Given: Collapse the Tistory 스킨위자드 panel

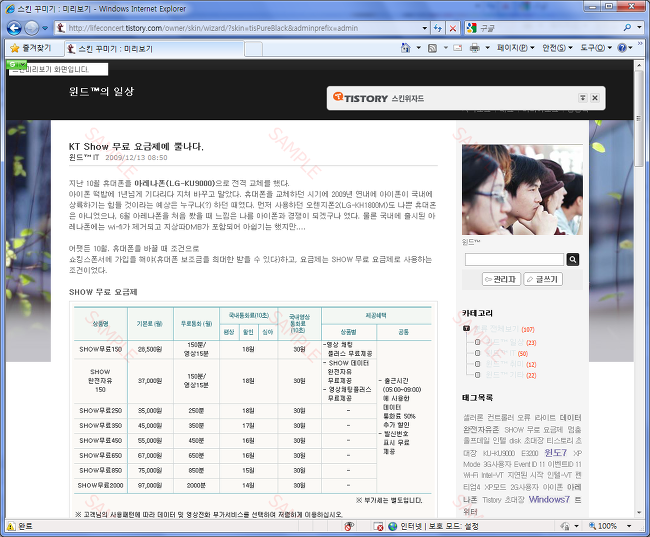Looking at the screenshot, I should click(582, 98).
